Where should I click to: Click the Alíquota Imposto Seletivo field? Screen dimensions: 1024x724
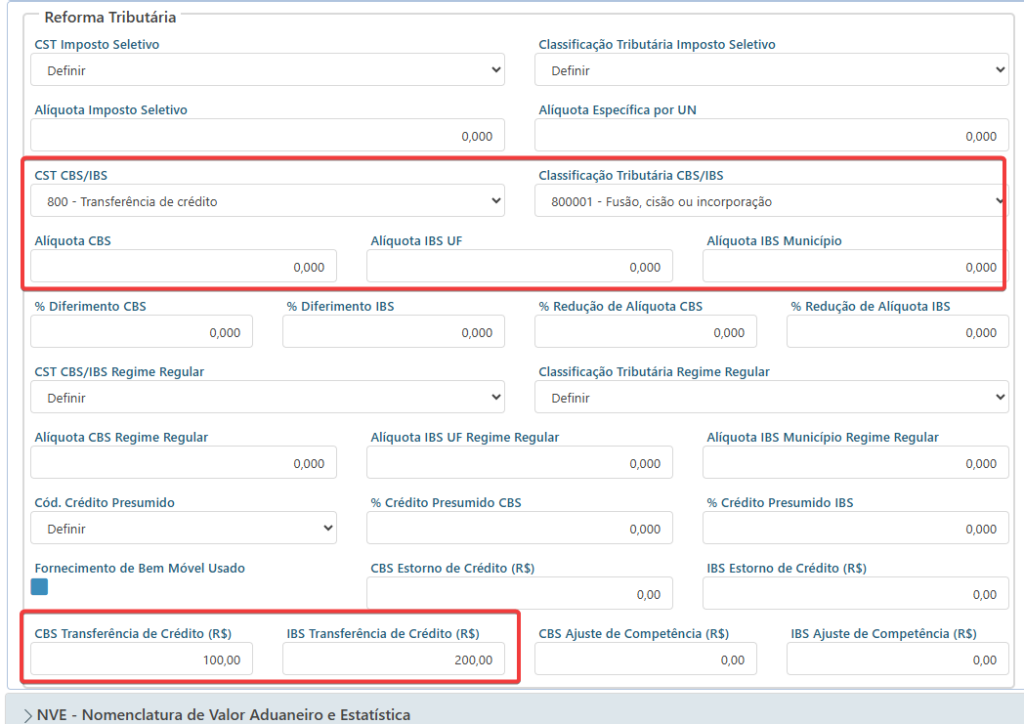(x=267, y=136)
